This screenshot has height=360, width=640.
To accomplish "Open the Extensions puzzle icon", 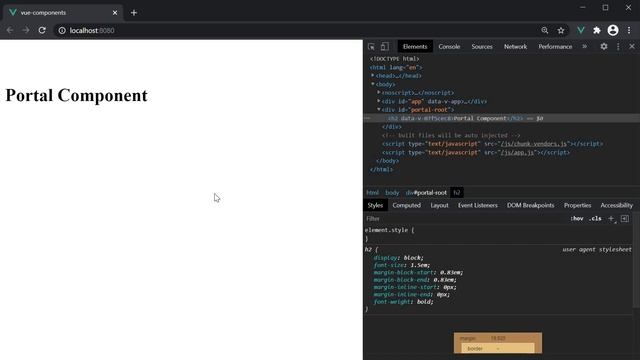I will click(x=597, y=30).
